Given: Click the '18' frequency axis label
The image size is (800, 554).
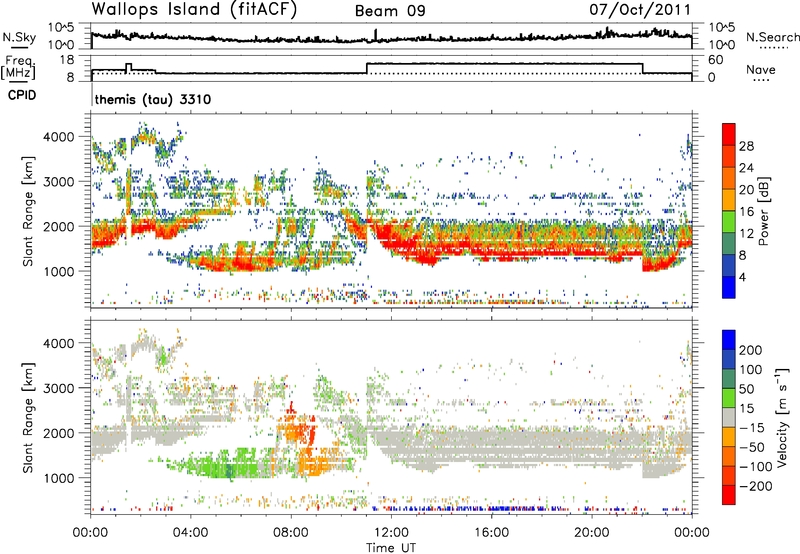Looking at the screenshot, I should point(66,60).
